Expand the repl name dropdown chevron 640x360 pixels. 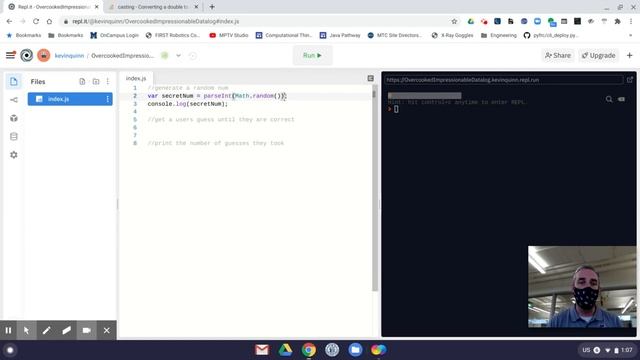pos(178,56)
